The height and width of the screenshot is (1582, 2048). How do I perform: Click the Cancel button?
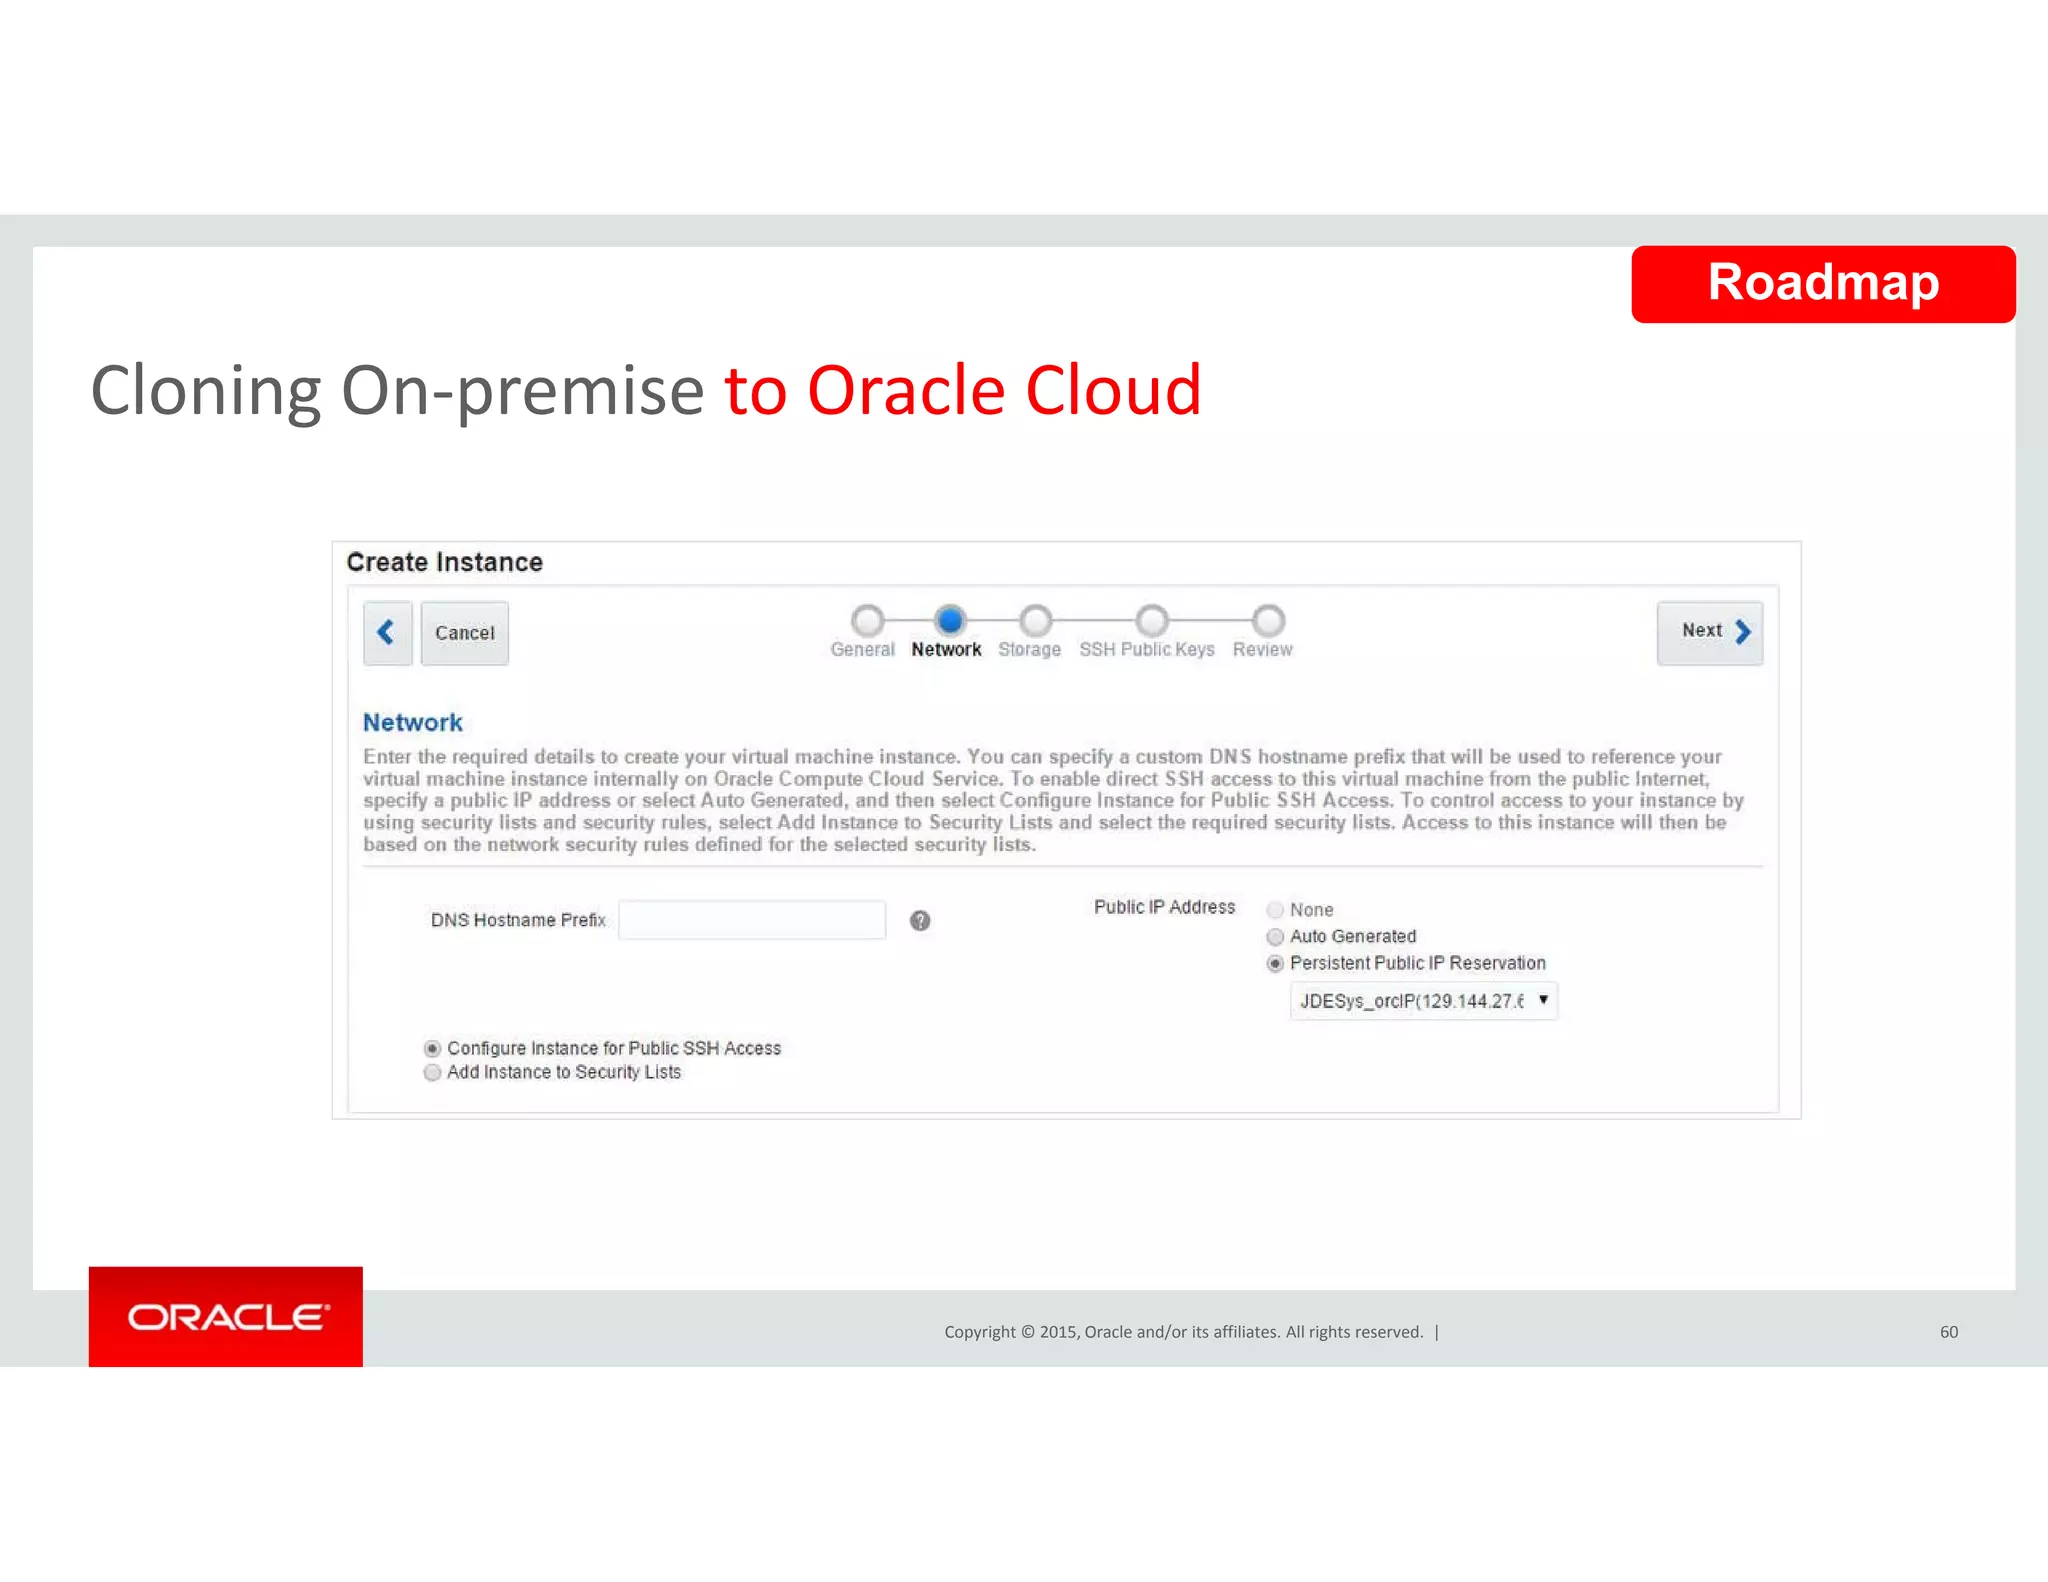[464, 633]
